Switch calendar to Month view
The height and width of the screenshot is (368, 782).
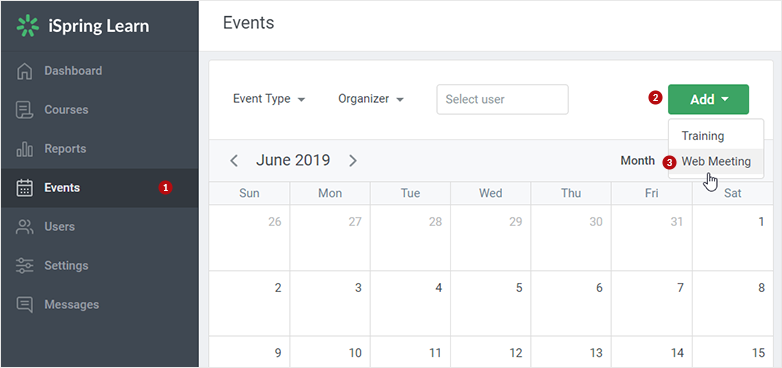(x=637, y=161)
